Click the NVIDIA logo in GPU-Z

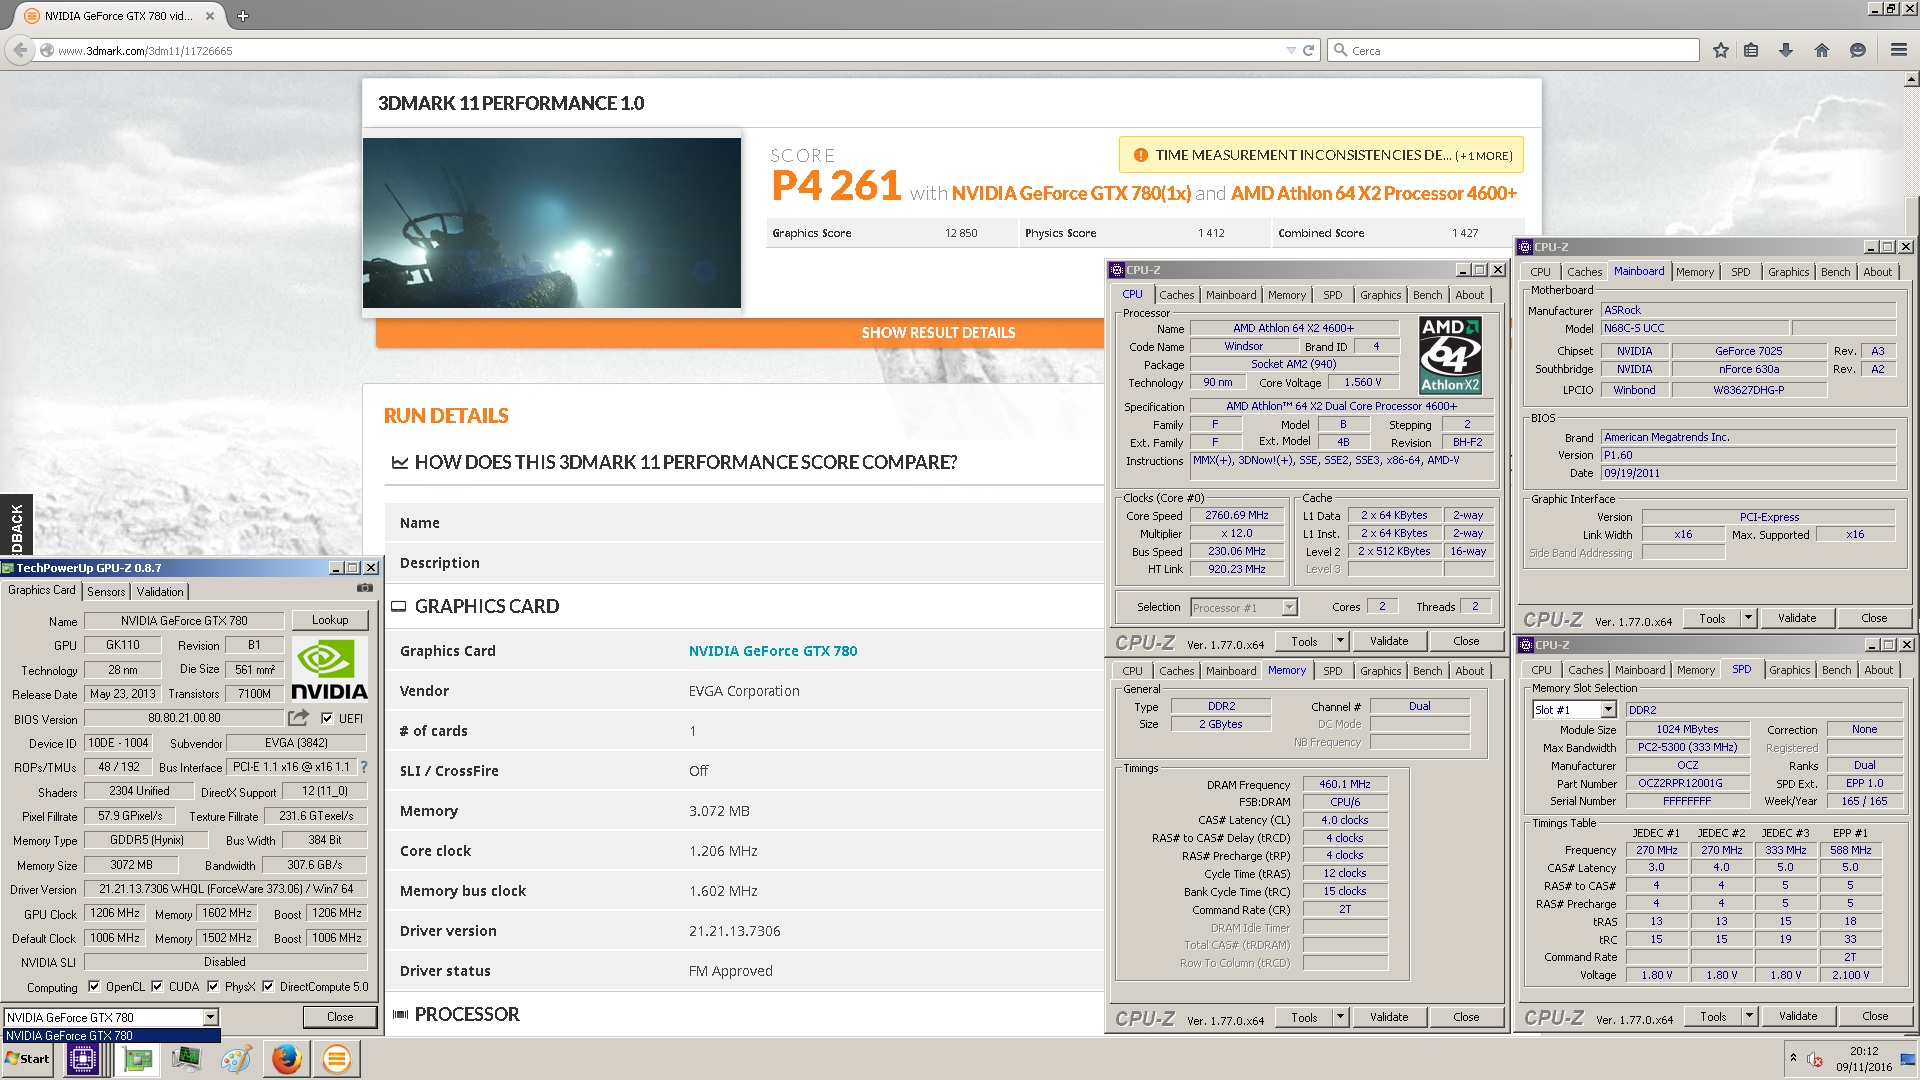(x=329, y=670)
